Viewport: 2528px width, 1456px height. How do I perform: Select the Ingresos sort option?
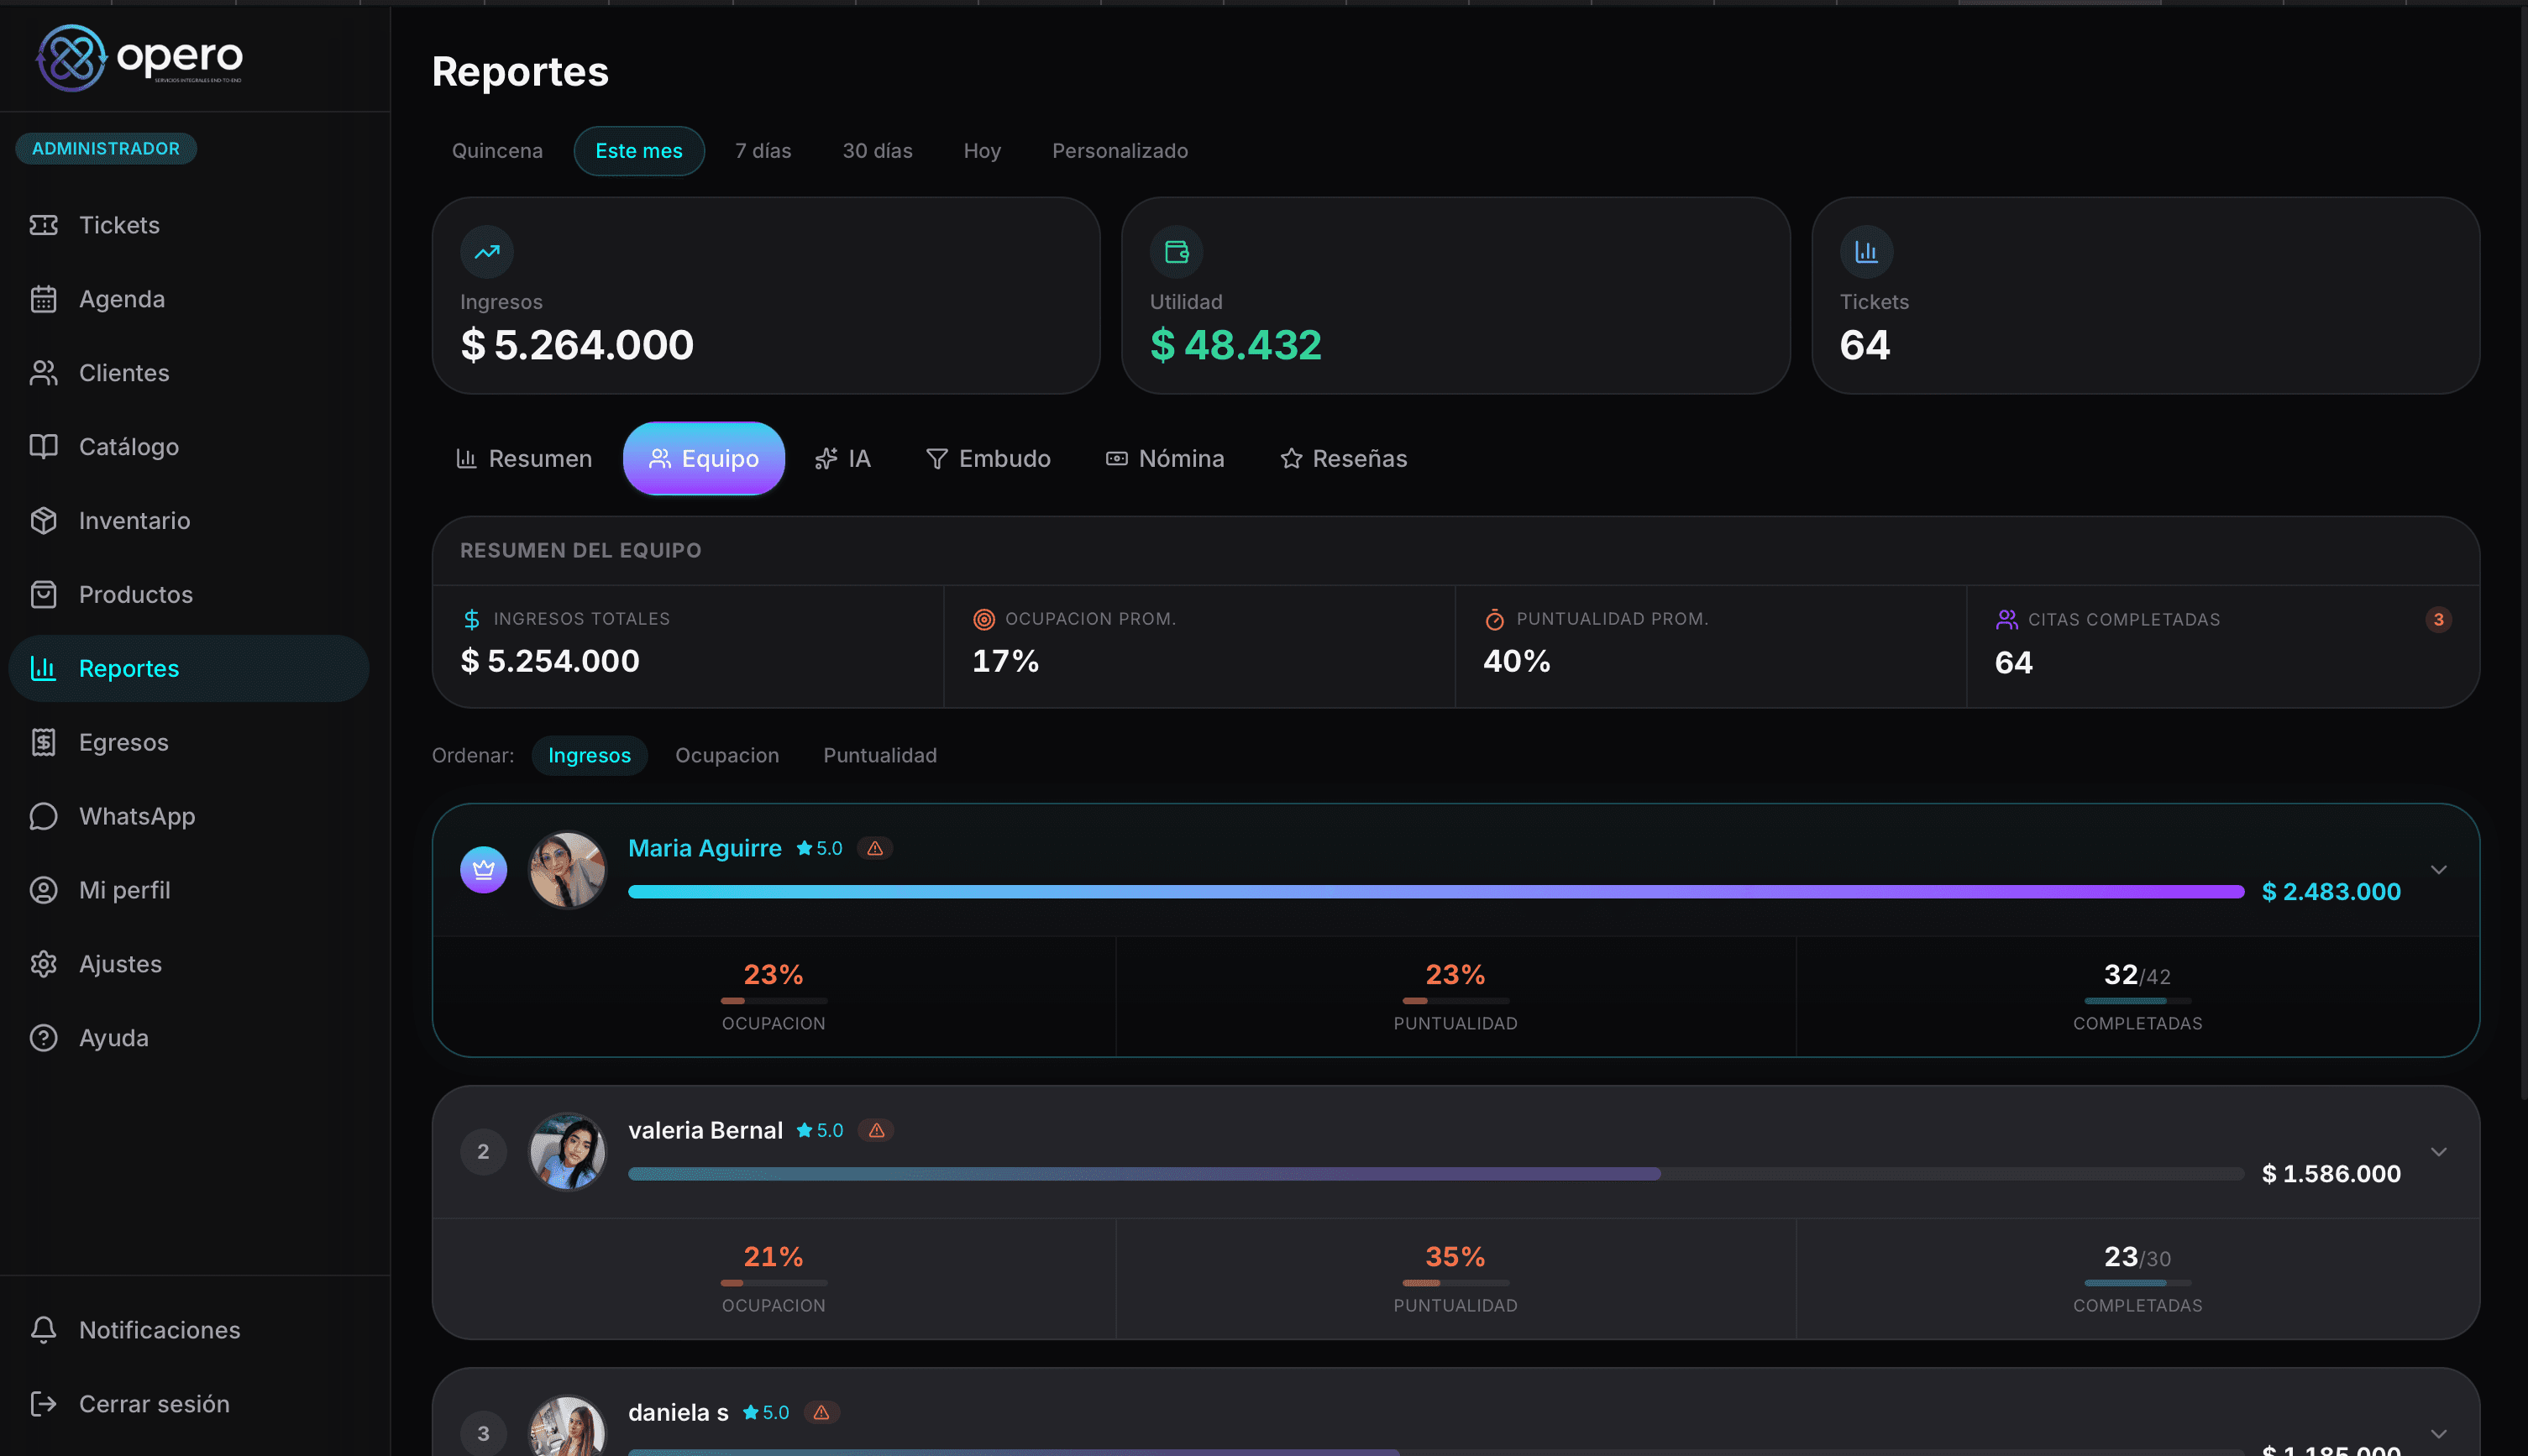pos(589,755)
